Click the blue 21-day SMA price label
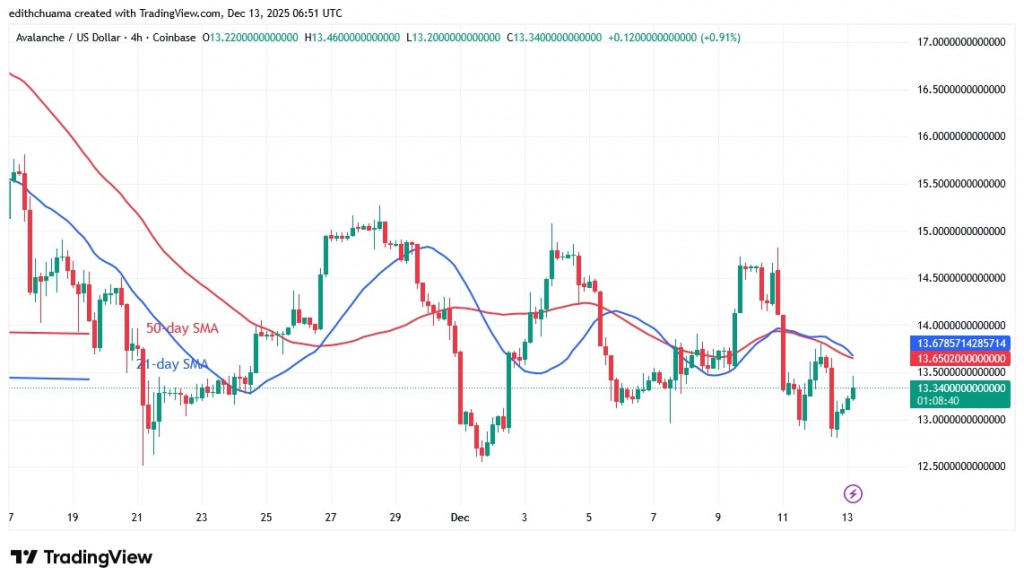Viewport: 1024px width, 584px height. coord(959,343)
